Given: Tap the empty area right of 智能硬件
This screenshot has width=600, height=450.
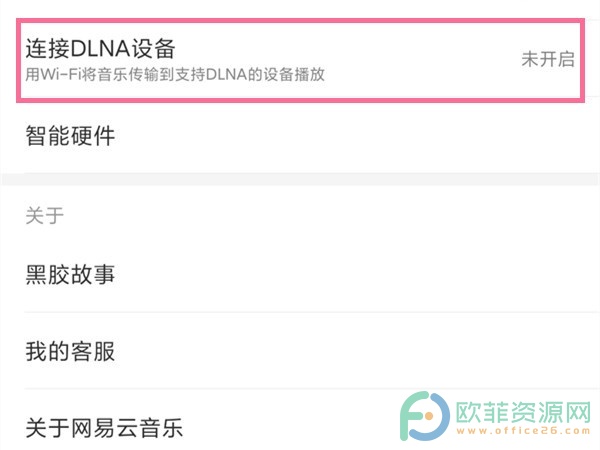Looking at the screenshot, I should coord(356,135).
